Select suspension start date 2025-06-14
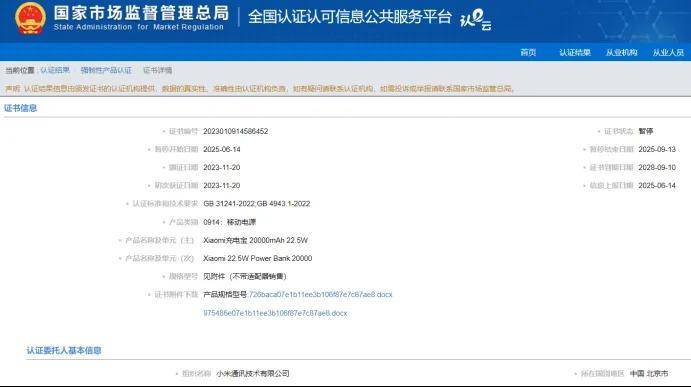 pyautogui.click(x=222, y=149)
